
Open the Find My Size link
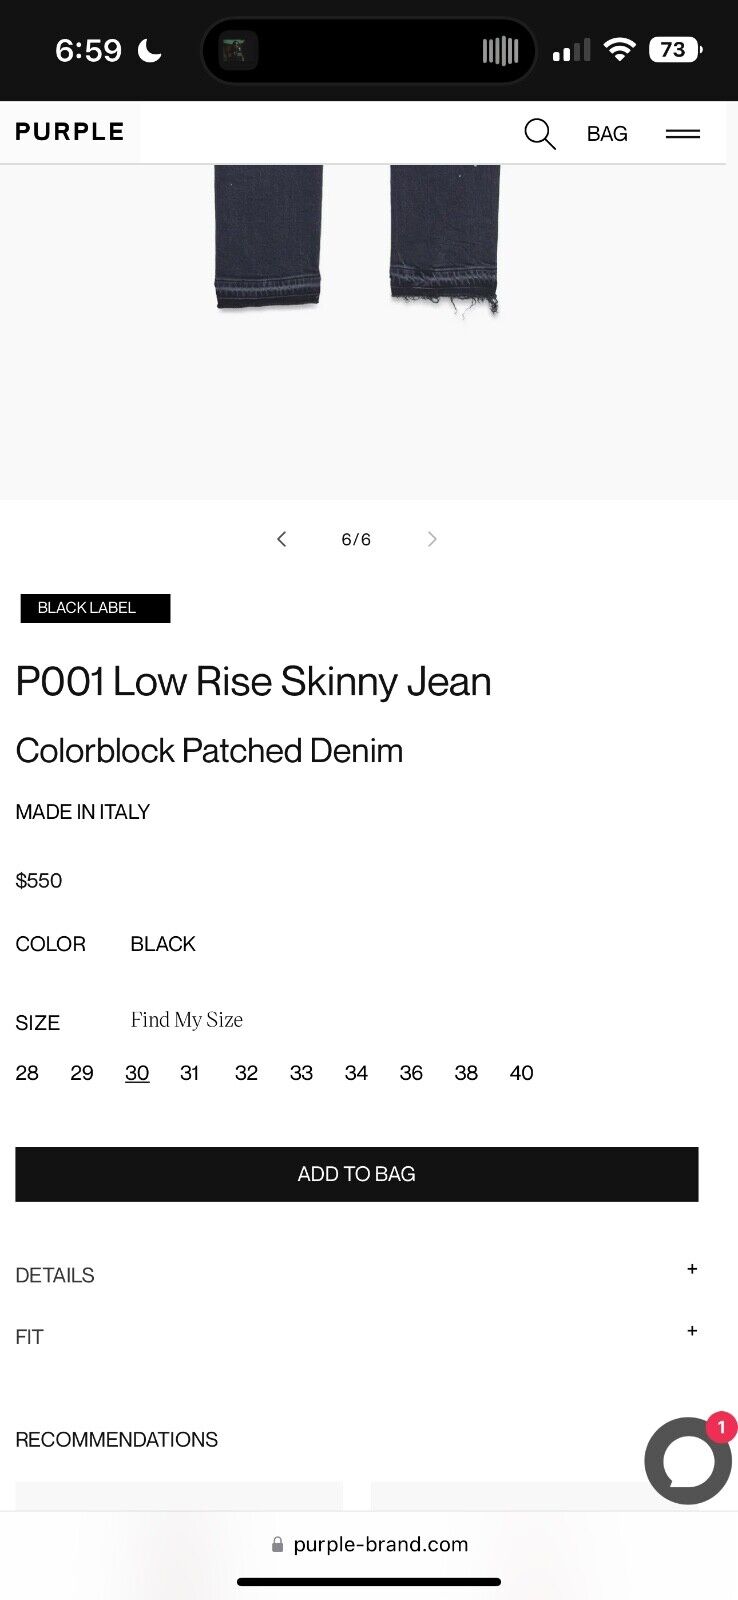coord(187,1020)
